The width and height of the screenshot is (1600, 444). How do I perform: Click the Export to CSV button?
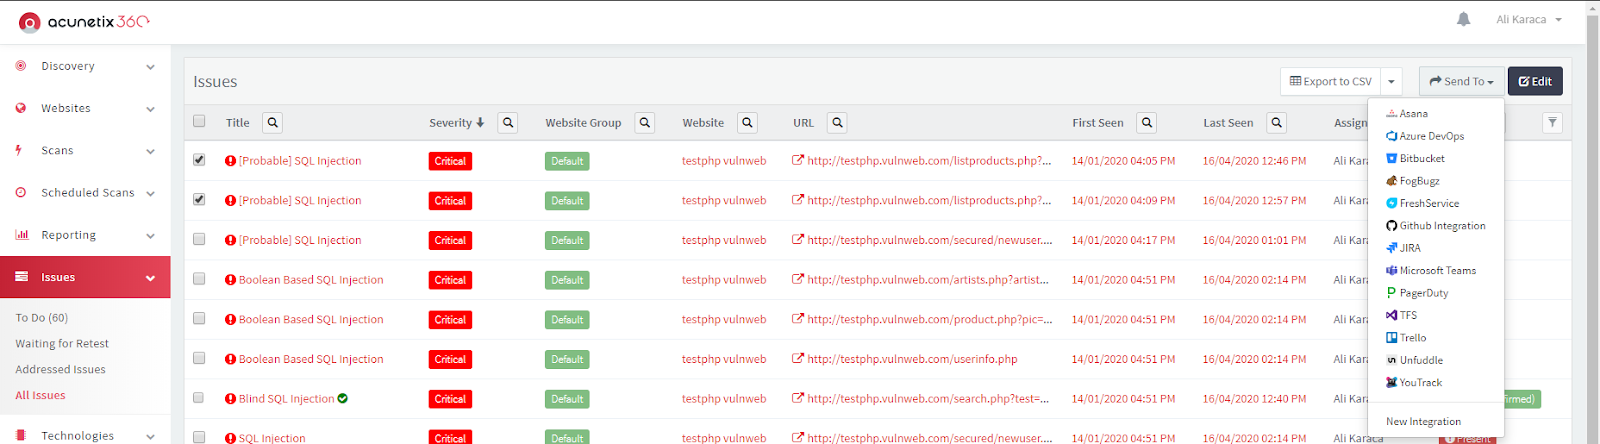(x=1330, y=81)
